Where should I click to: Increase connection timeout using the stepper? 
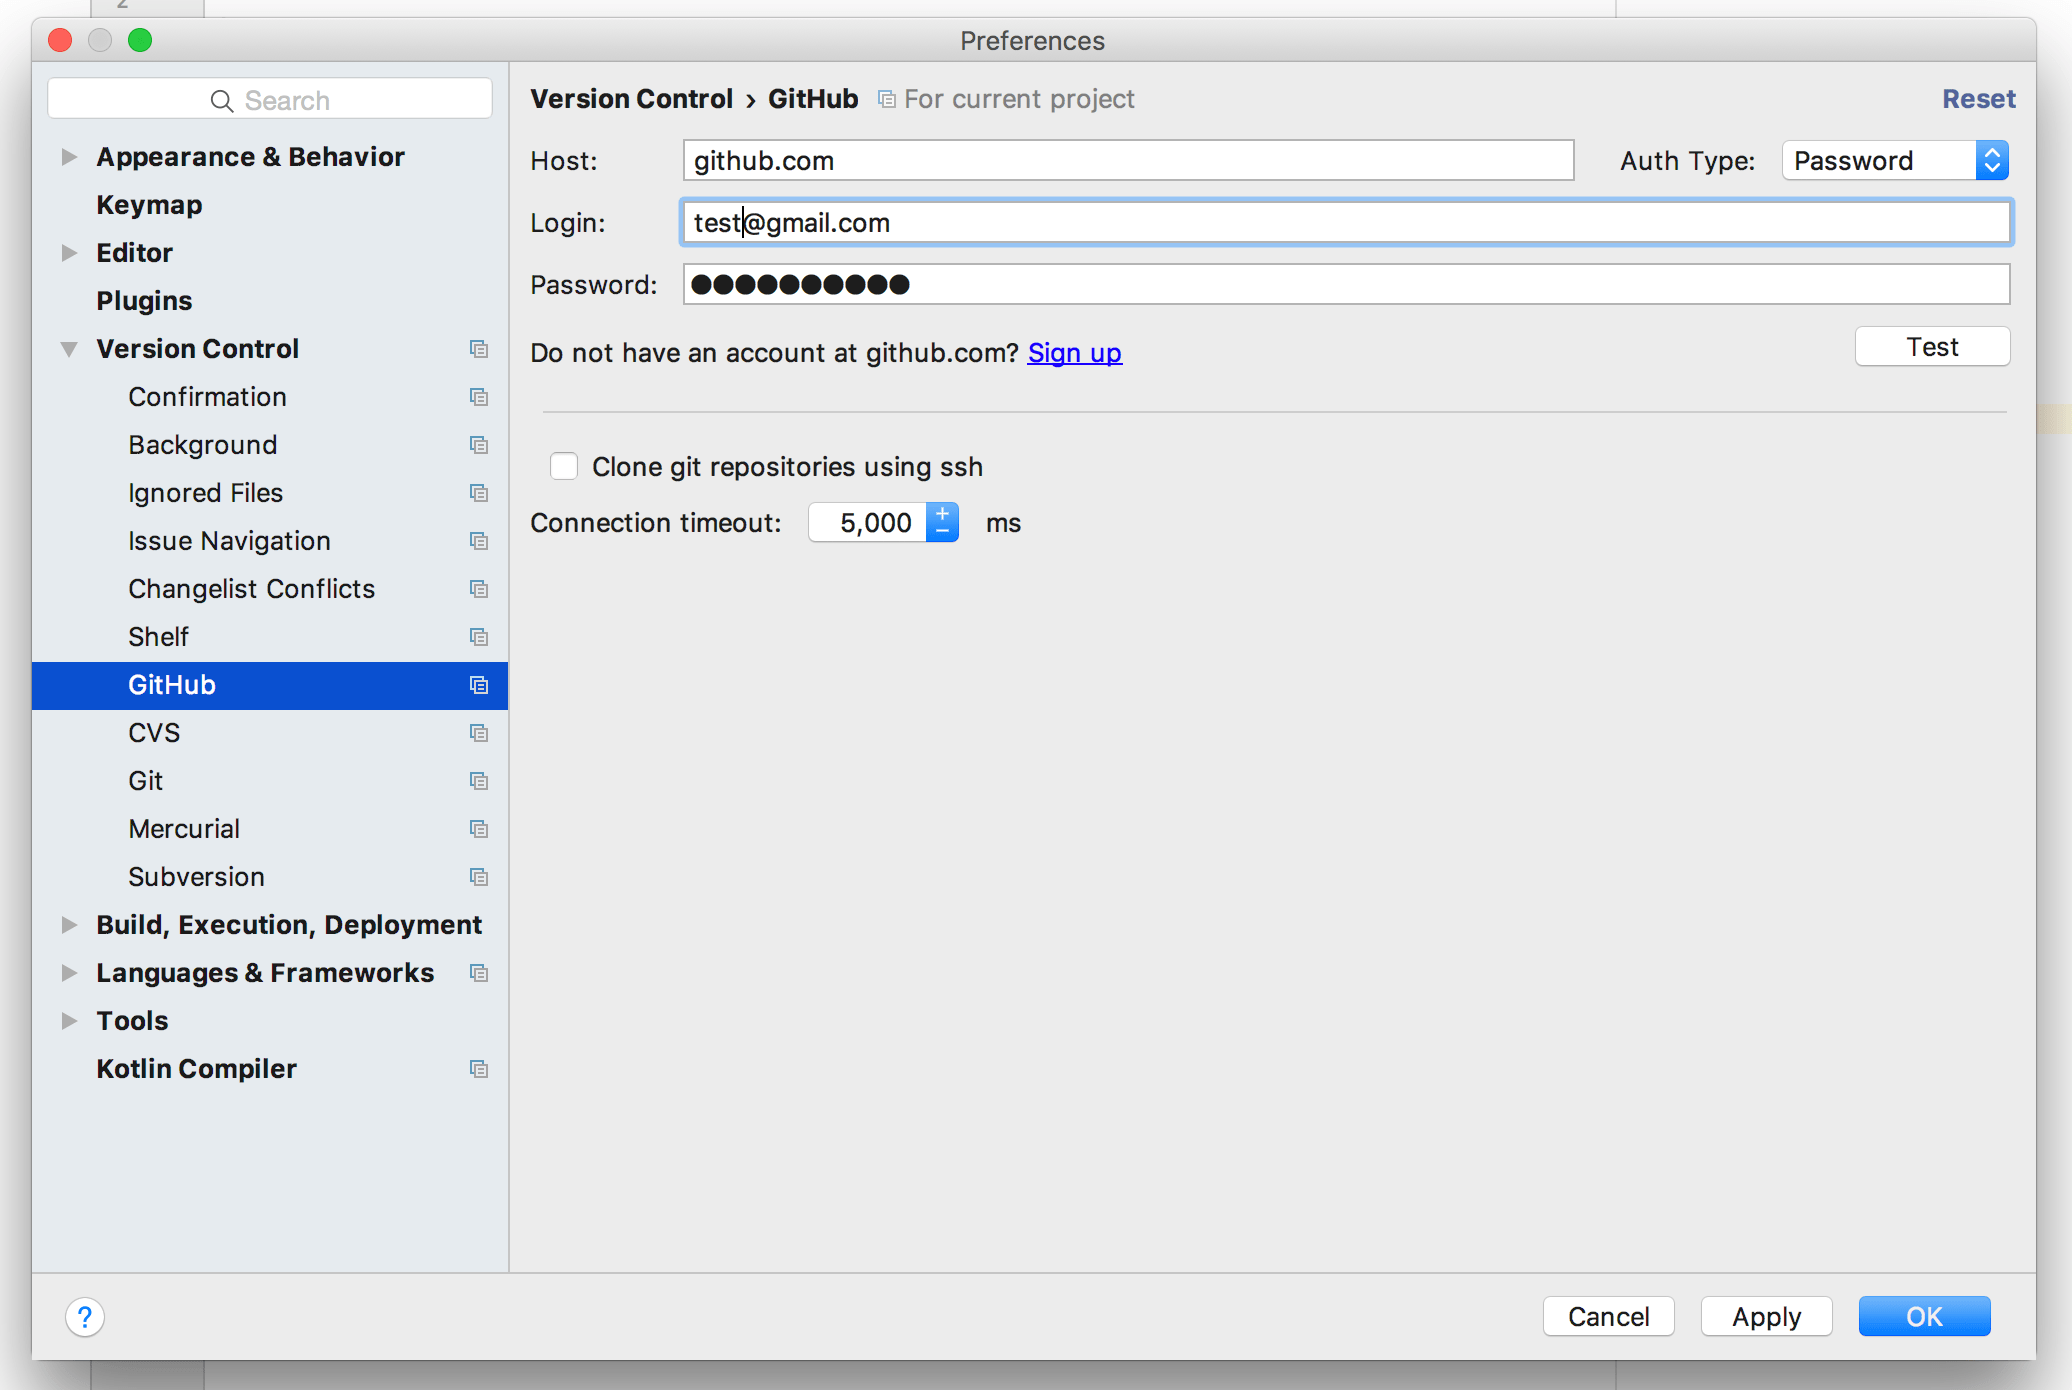click(941, 512)
